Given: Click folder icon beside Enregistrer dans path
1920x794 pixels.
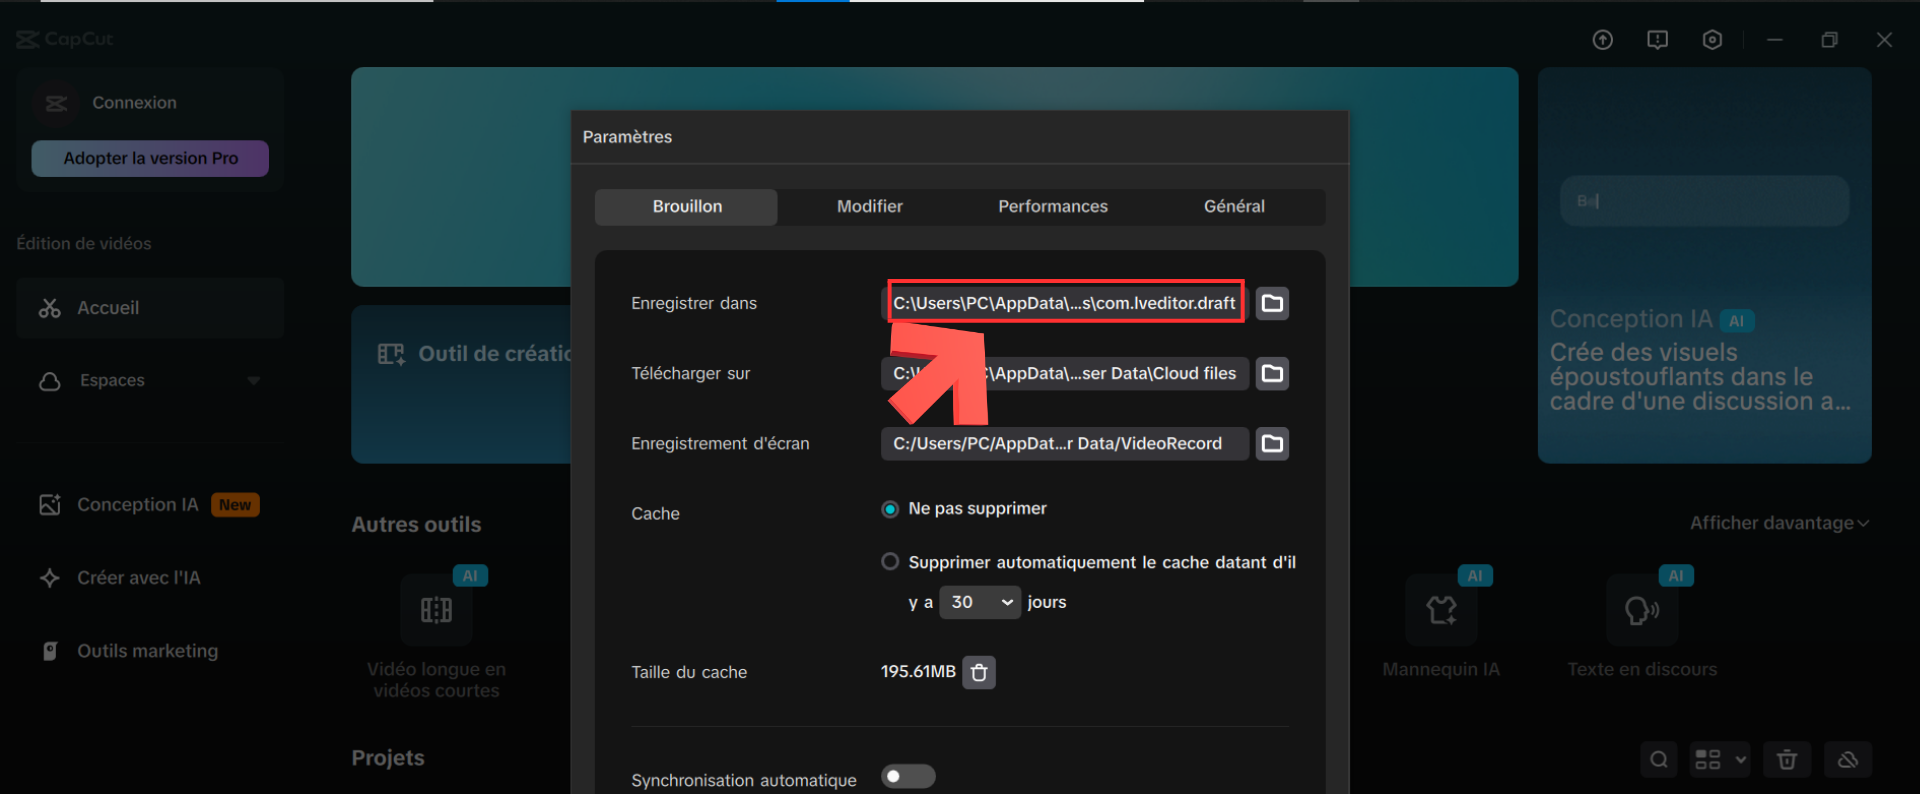Looking at the screenshot, I should (x=1272, y=303).
